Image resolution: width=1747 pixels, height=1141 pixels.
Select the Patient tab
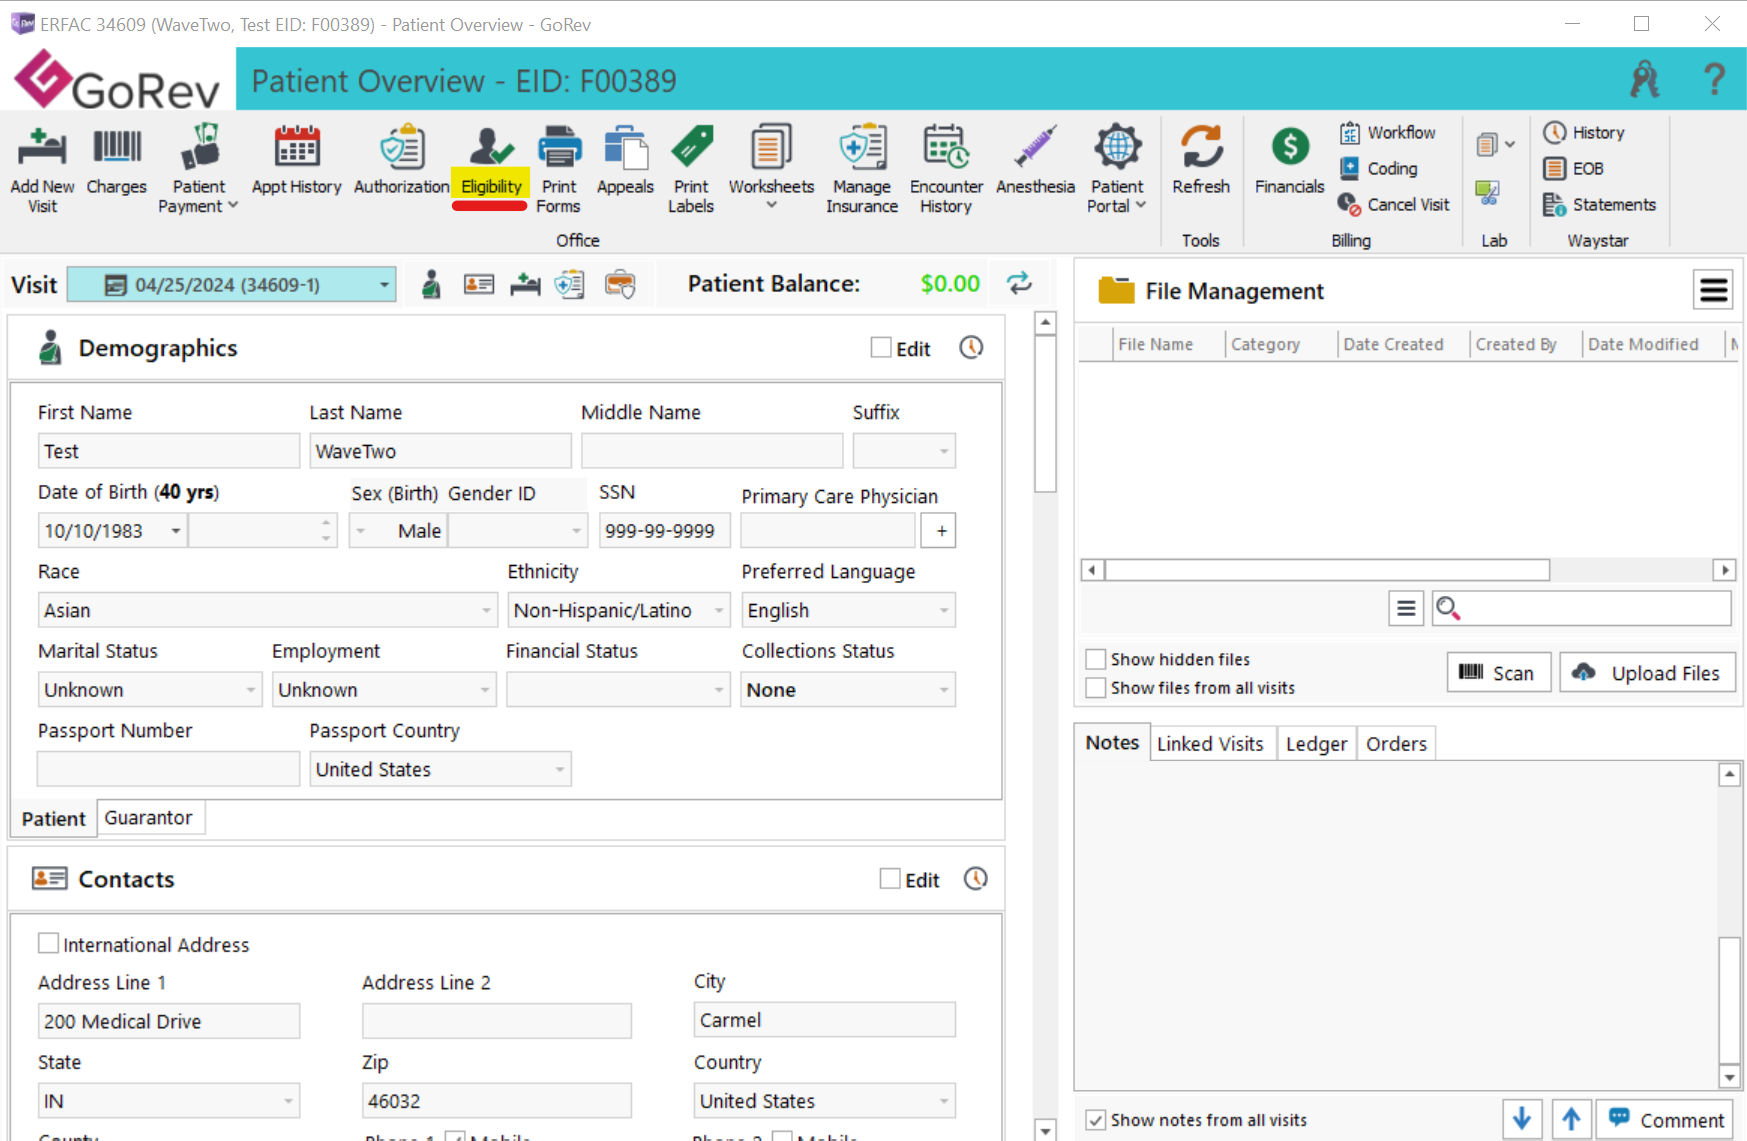point(54,818)
